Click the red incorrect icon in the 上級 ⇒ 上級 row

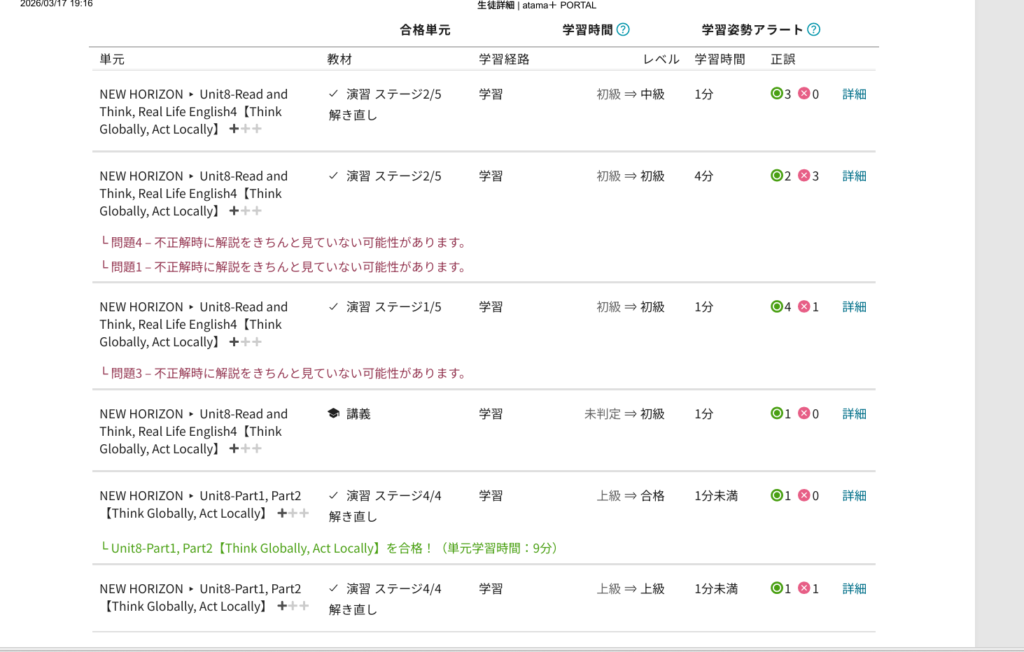click(804, 589)
